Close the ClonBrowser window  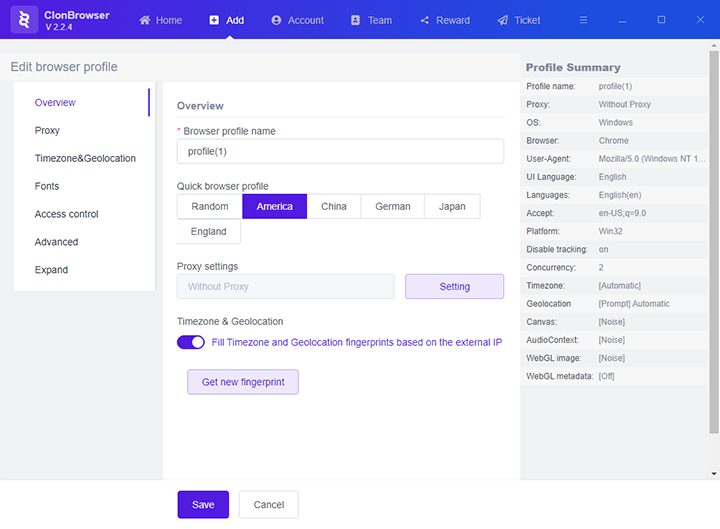pyautogui.click(x=700, y=20)
